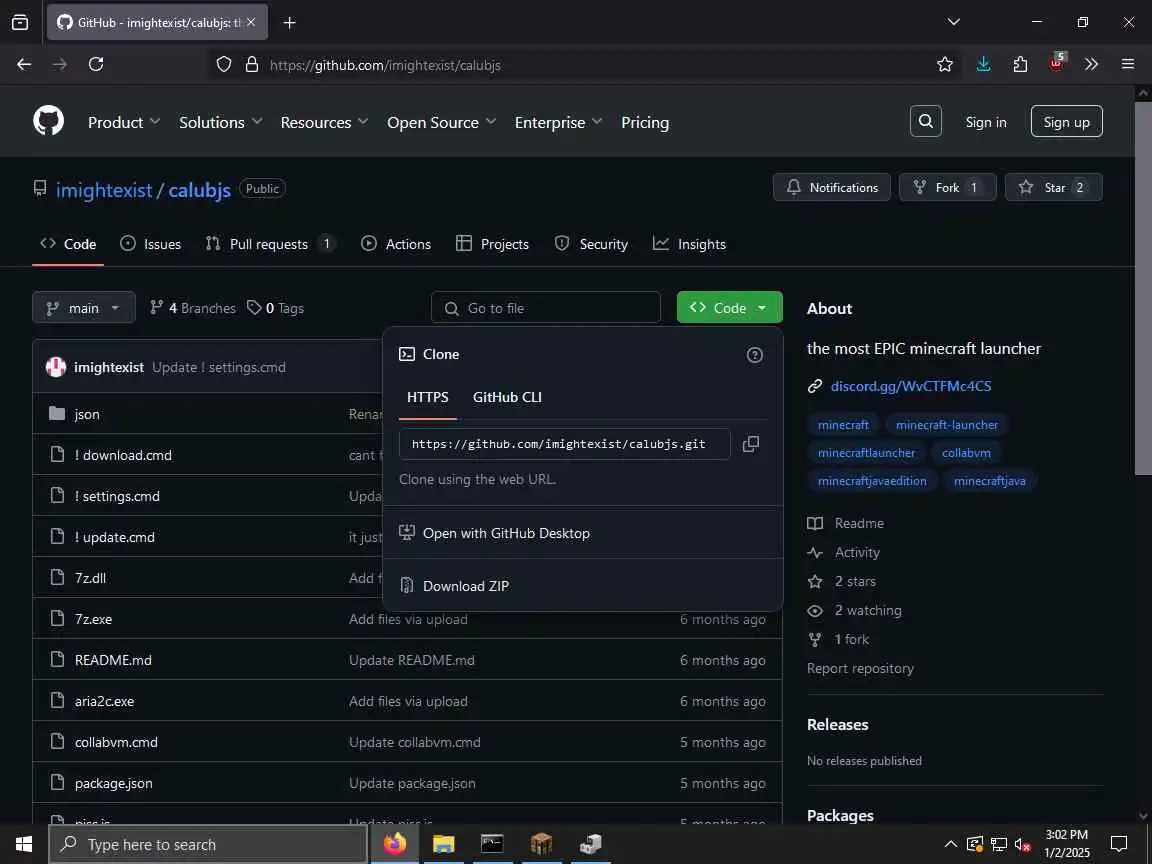Open Security tab
Viewport: 1152px width, 864px height.
[x=591, y=244]
